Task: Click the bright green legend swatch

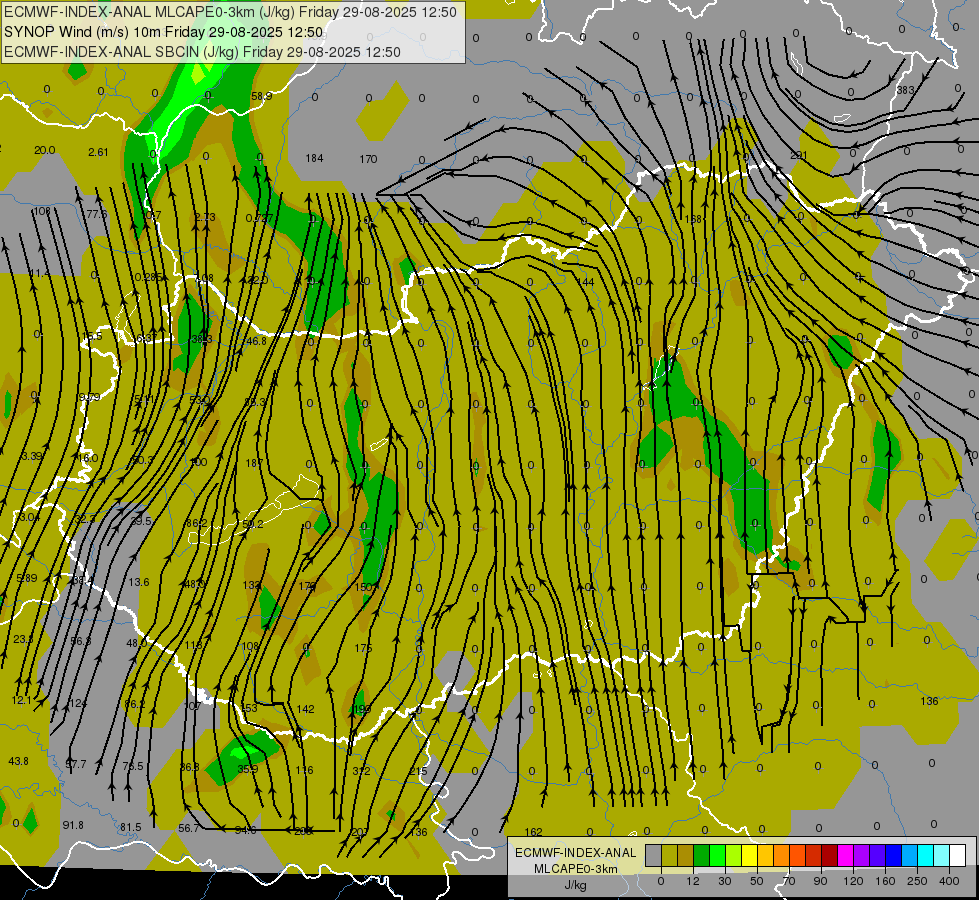Action: (718, 855)
